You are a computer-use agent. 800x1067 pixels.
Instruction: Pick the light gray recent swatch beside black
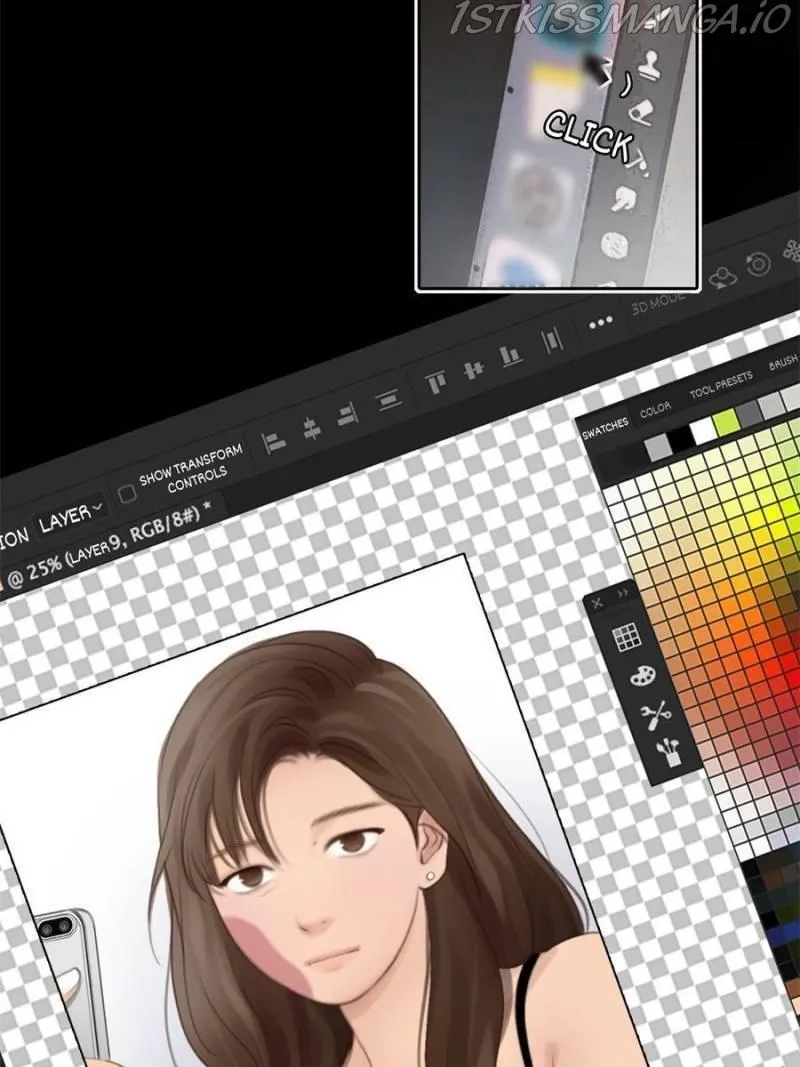point(658,447)
